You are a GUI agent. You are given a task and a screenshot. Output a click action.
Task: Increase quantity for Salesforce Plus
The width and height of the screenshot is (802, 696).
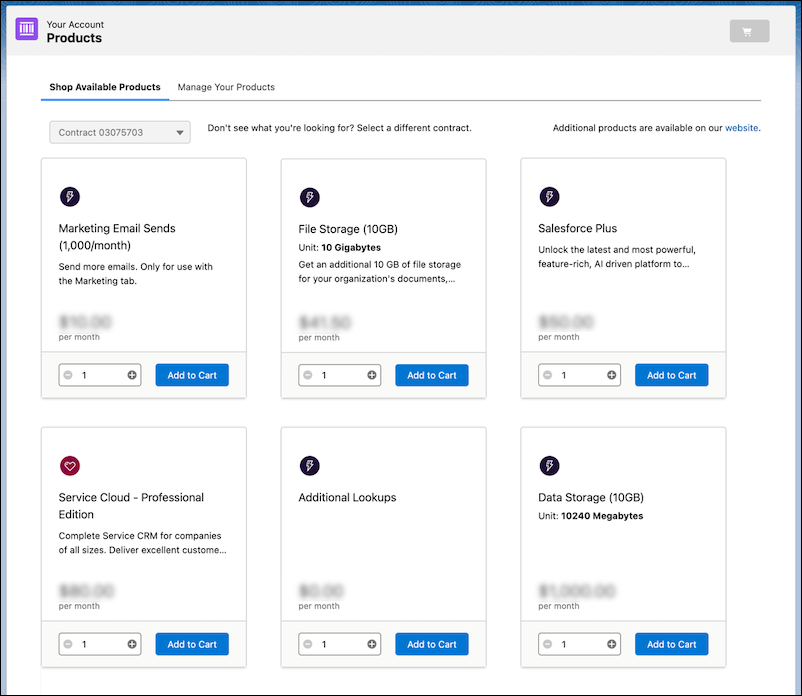pyautogui.click(x=612, y=375)
